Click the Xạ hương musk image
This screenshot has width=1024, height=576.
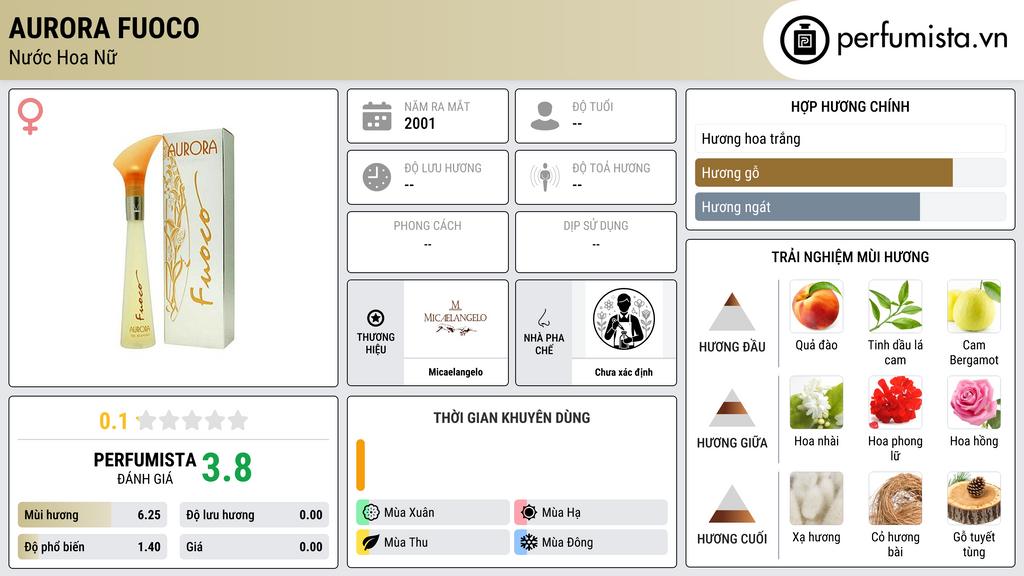tap(816, 498)
